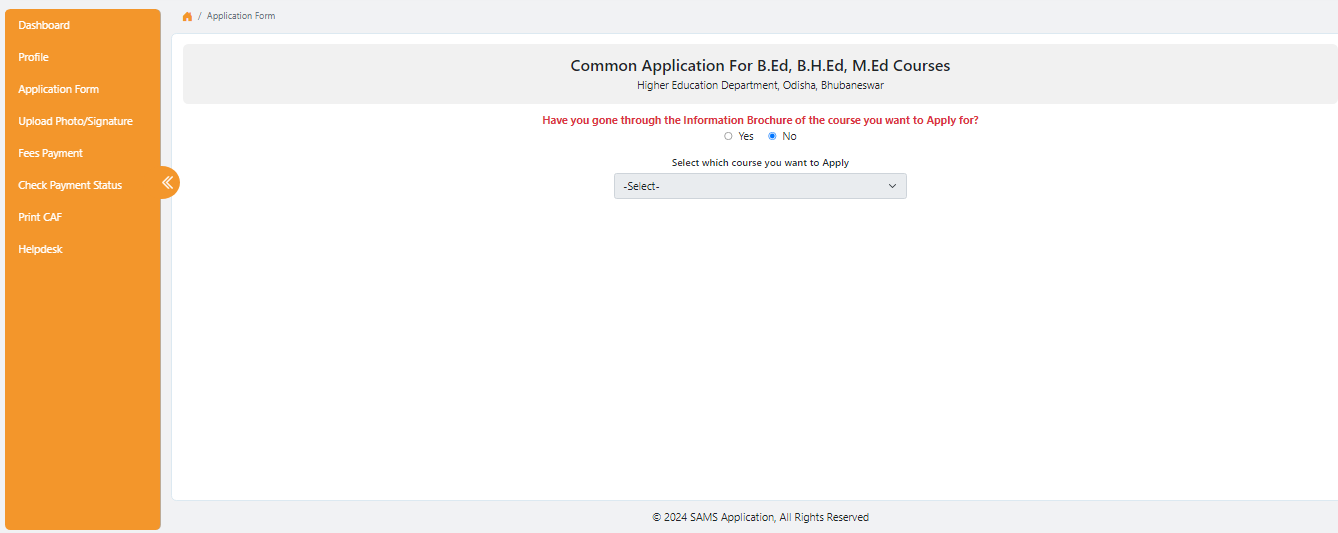This screenshot has height=533, width=1338.
Task: Click the Application Form breadcrumb text
Action: [x=241, y=16]
